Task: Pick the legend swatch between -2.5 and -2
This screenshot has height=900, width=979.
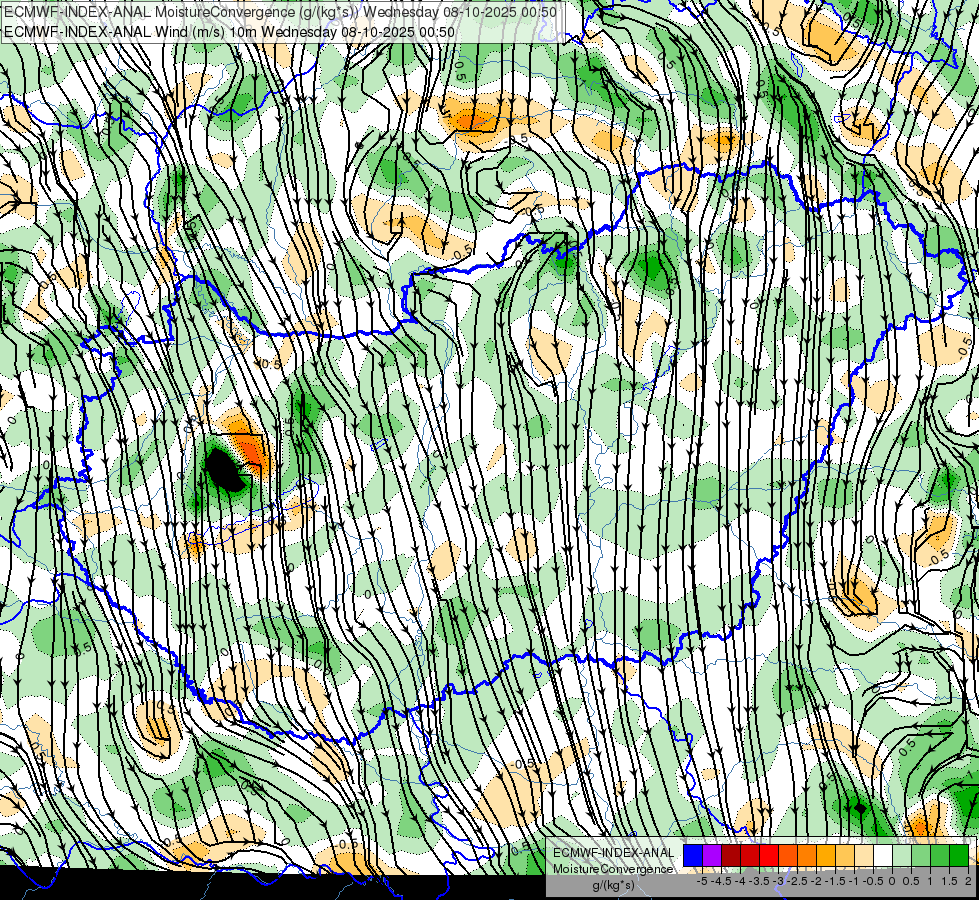Action: pyautogui.click(x=807, y=856)
